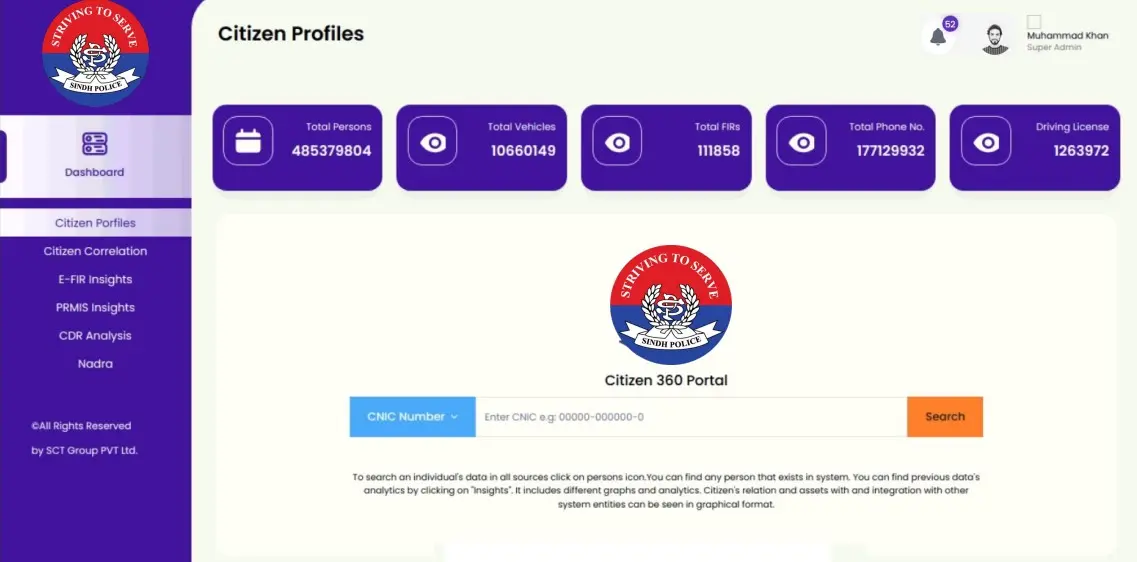
Task: Click the chevron arrow beside CNIC Number
Action: click(455, 417)
